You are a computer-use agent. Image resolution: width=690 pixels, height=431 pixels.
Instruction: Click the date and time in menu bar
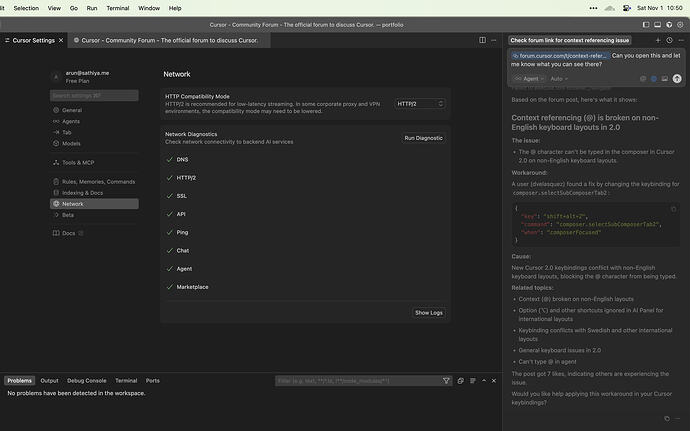click(x=660, y=8)
